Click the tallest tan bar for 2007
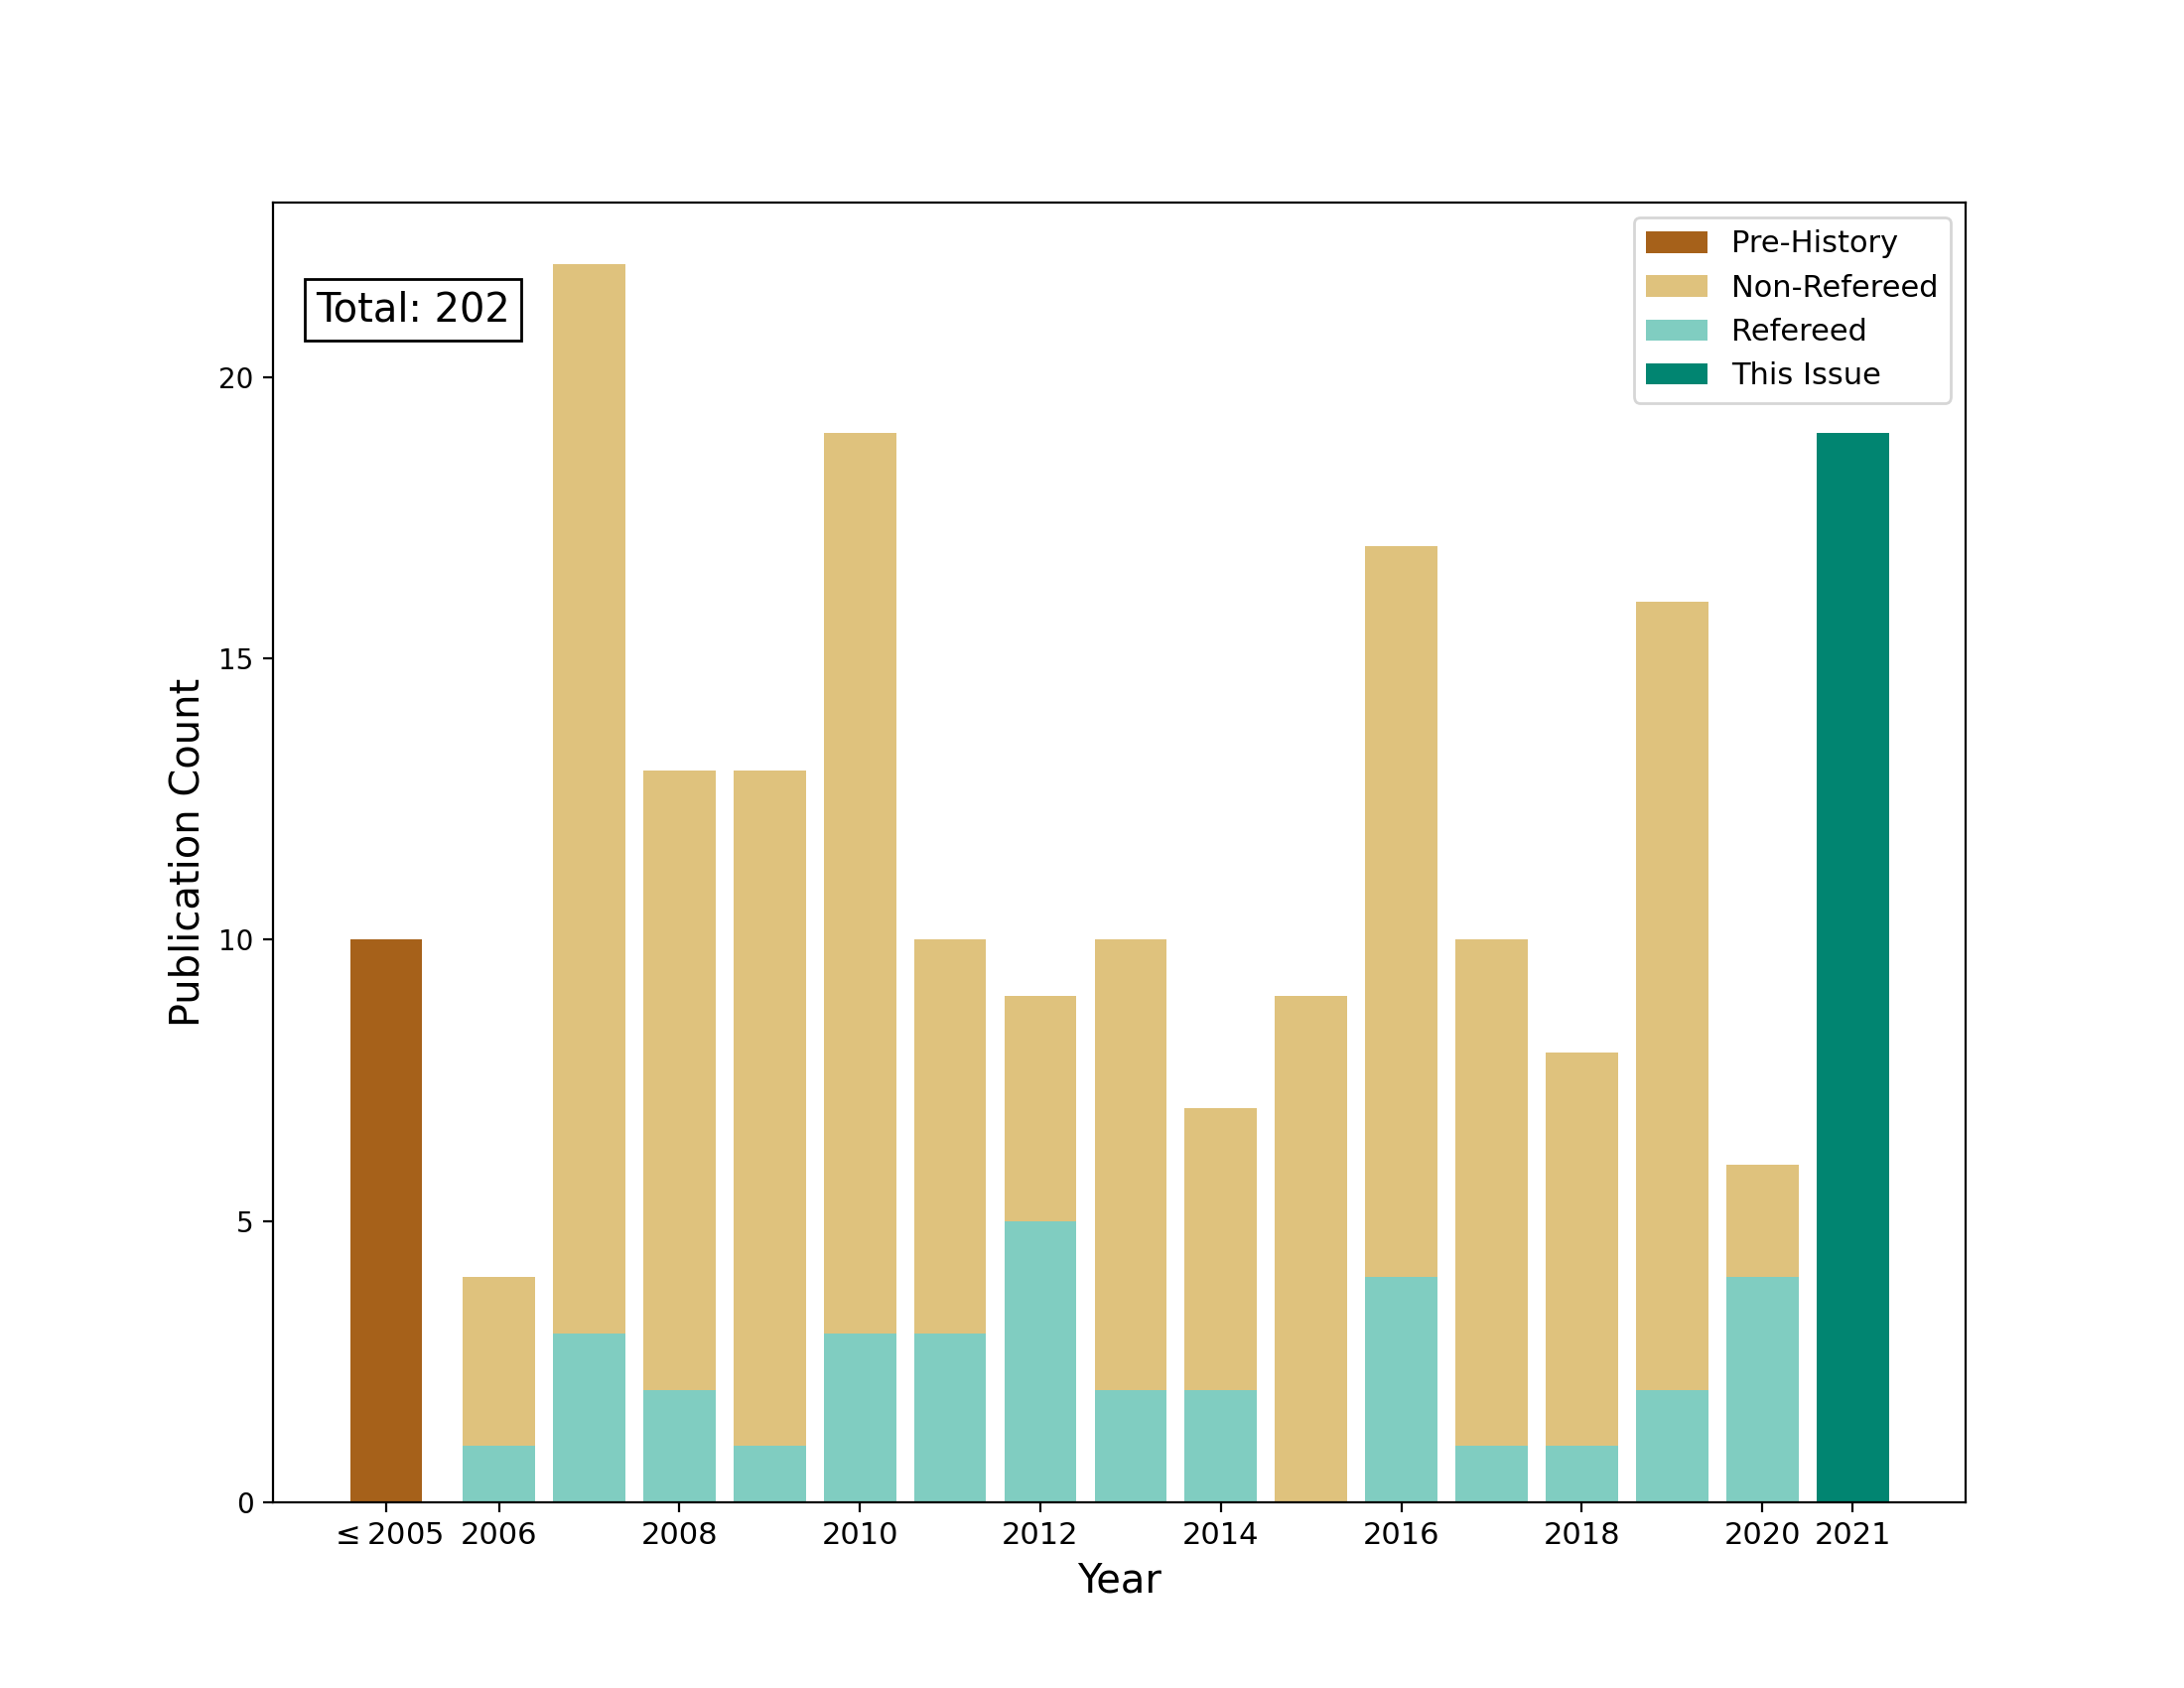The width and height of the screenshot is (2184, 1688). coord(589,799)
